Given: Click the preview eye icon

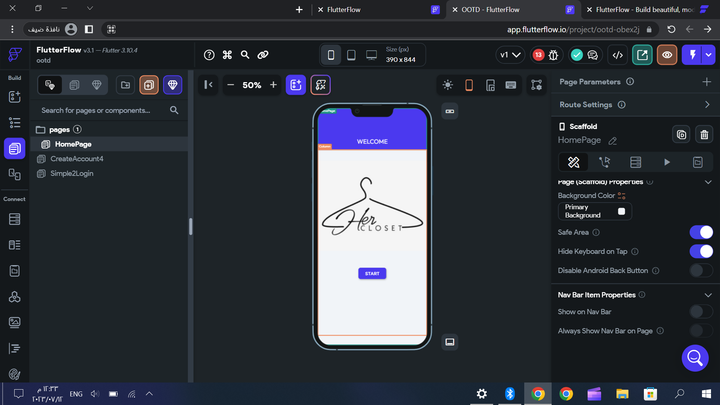Looking at the screenshot, I should coord(667,55).
